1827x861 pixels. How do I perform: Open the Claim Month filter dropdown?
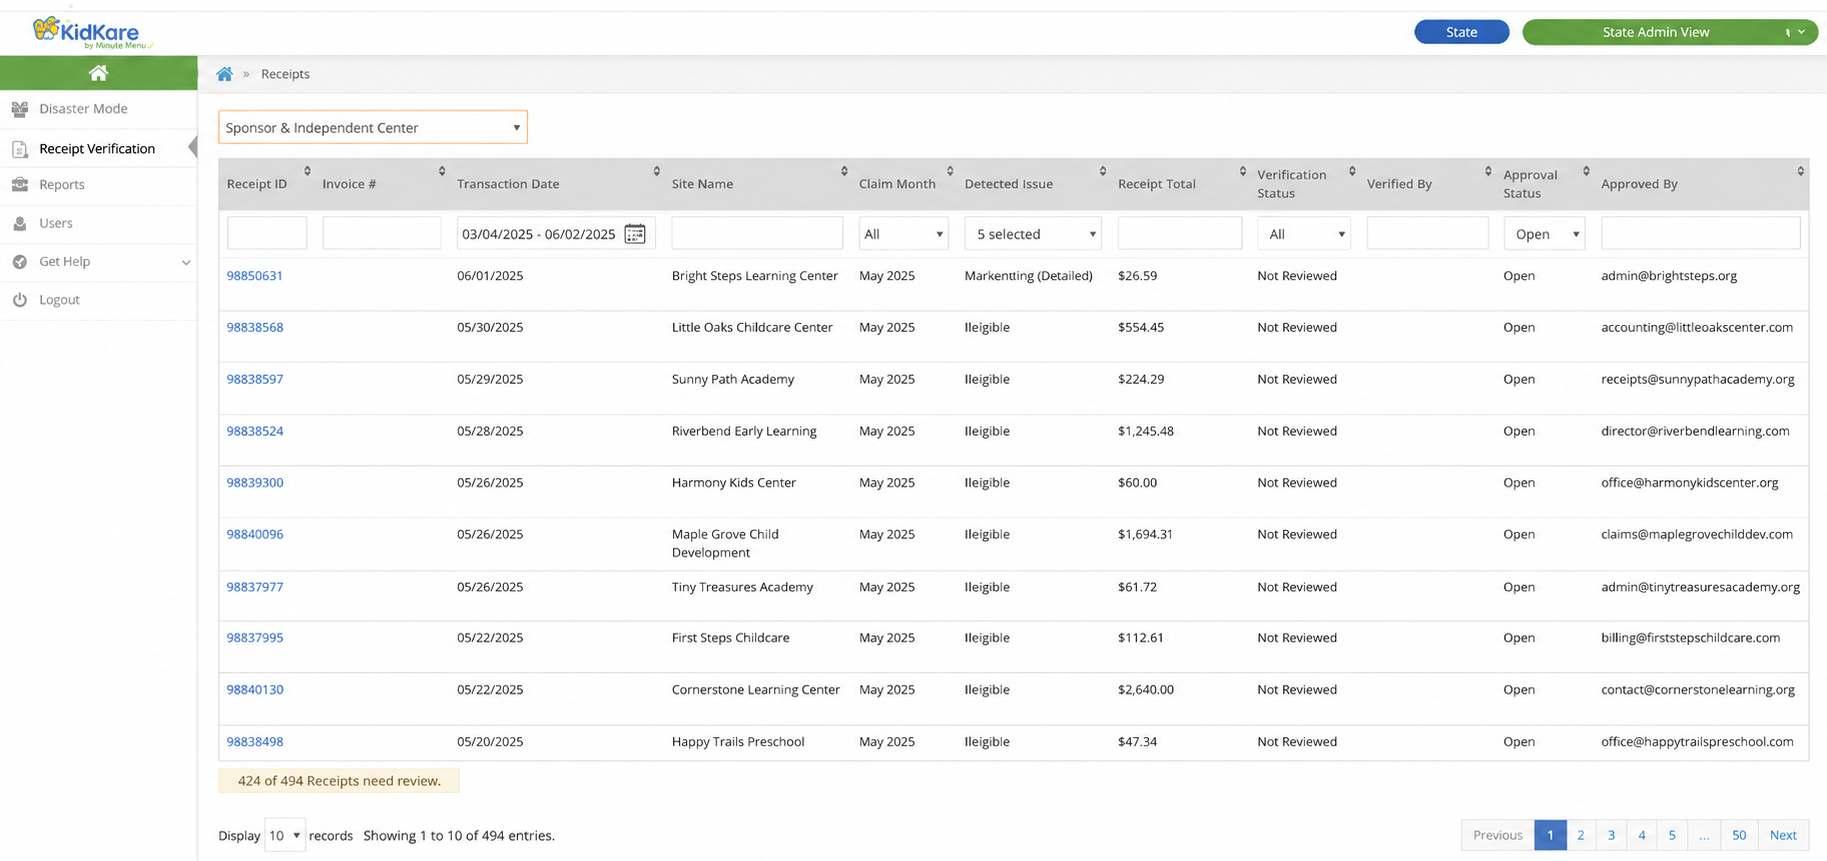(903, 234)
